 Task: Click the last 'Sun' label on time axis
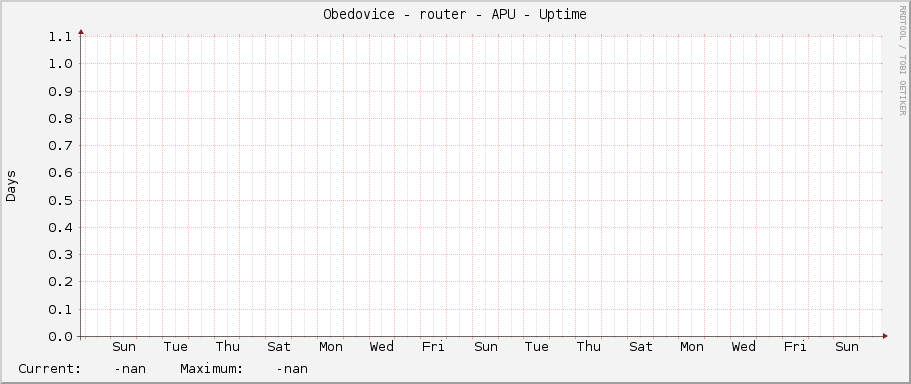pyautogui.click(x=847, y=347)
